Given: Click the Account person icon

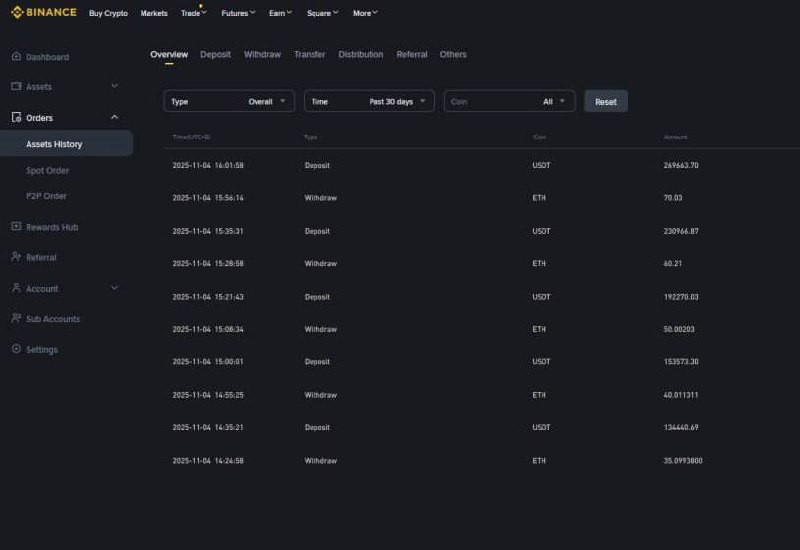Looking at the screenshot, I should [x=16, y=288].
